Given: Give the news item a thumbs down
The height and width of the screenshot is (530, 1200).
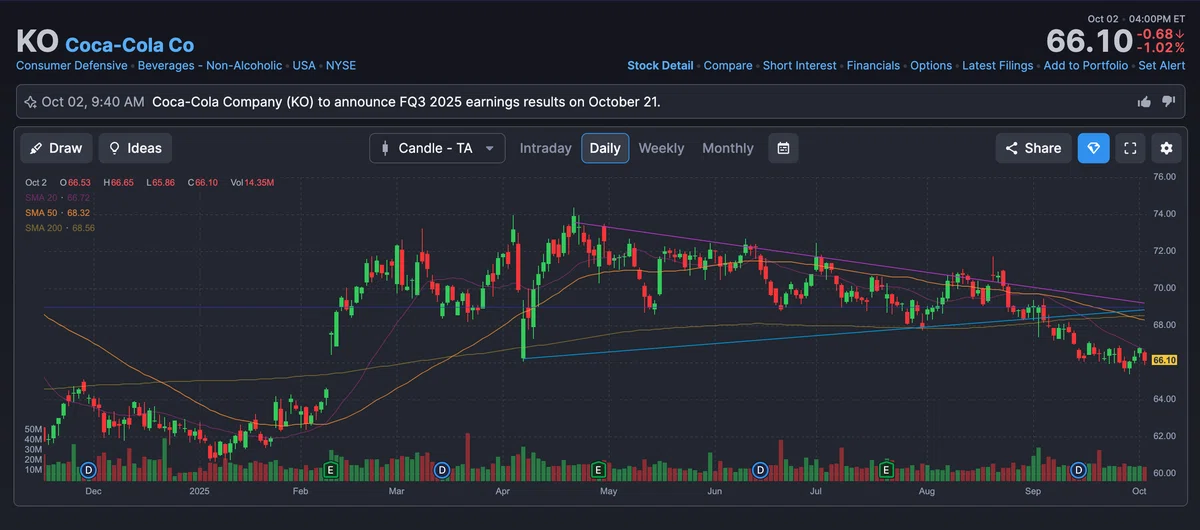Looking at the screenshot, I should [1168, 102].
